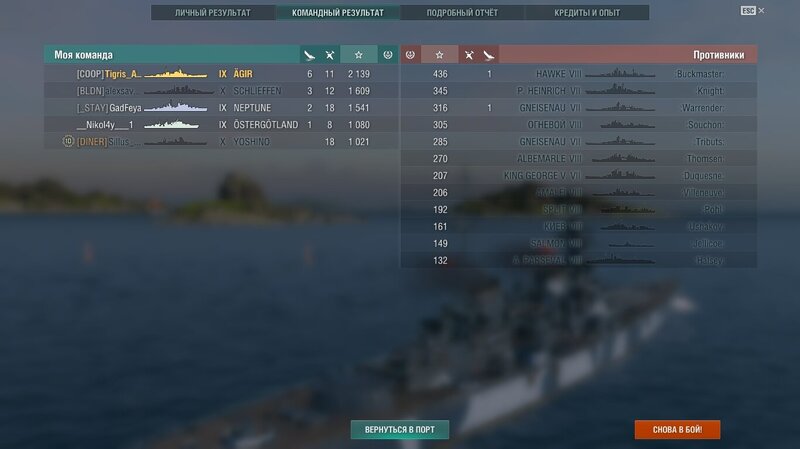Click Вернуться в порт button

[x=400, y=430]
